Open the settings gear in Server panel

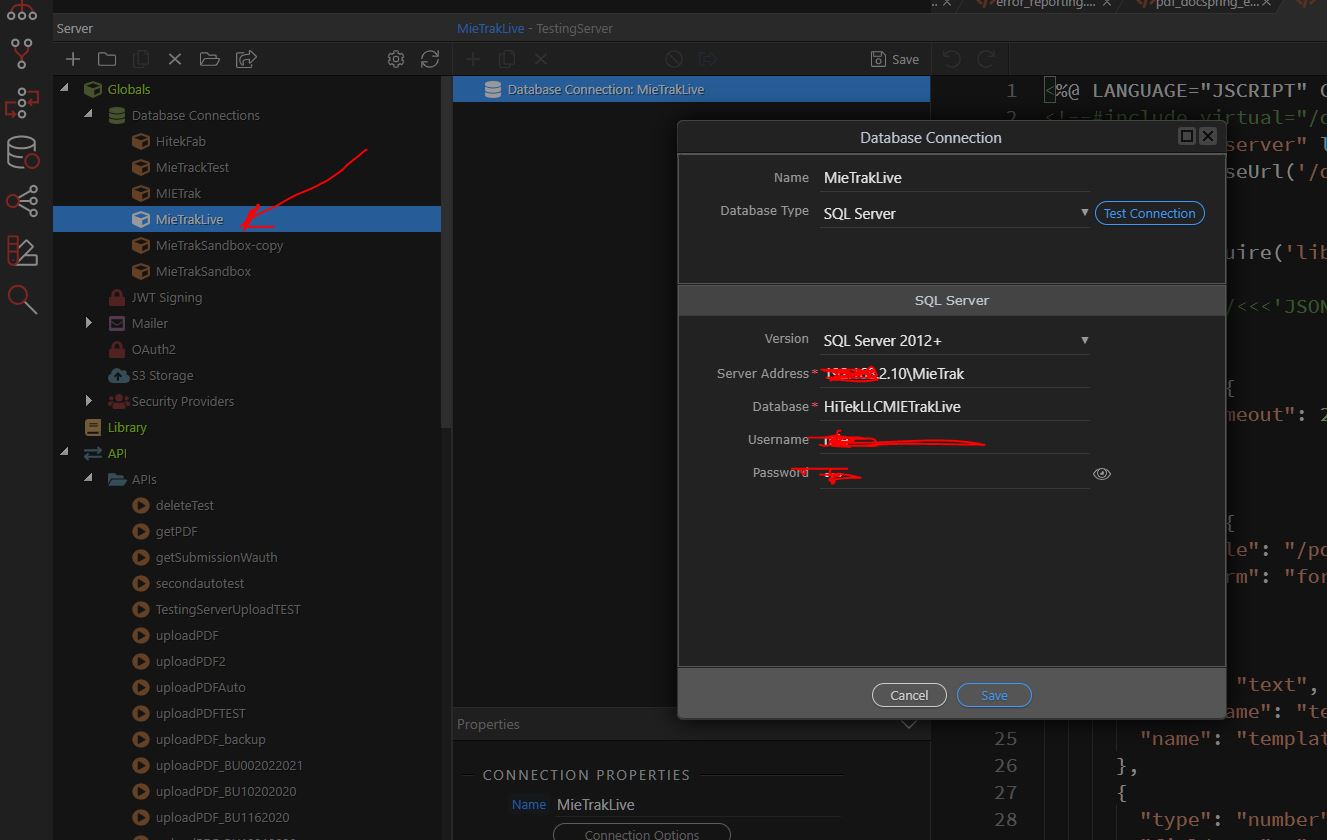pyautogui.click(x=396, y=60)
